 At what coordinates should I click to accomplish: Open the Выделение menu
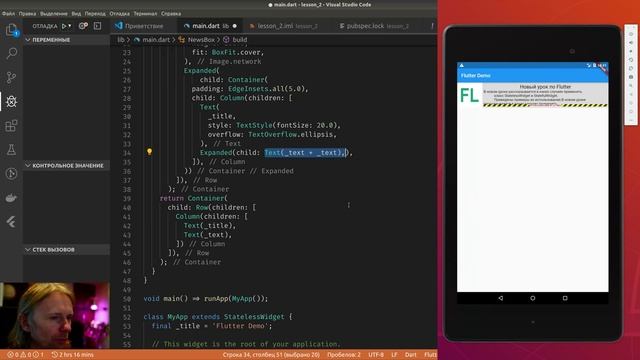pyautogui.click(x=53, y=13)
